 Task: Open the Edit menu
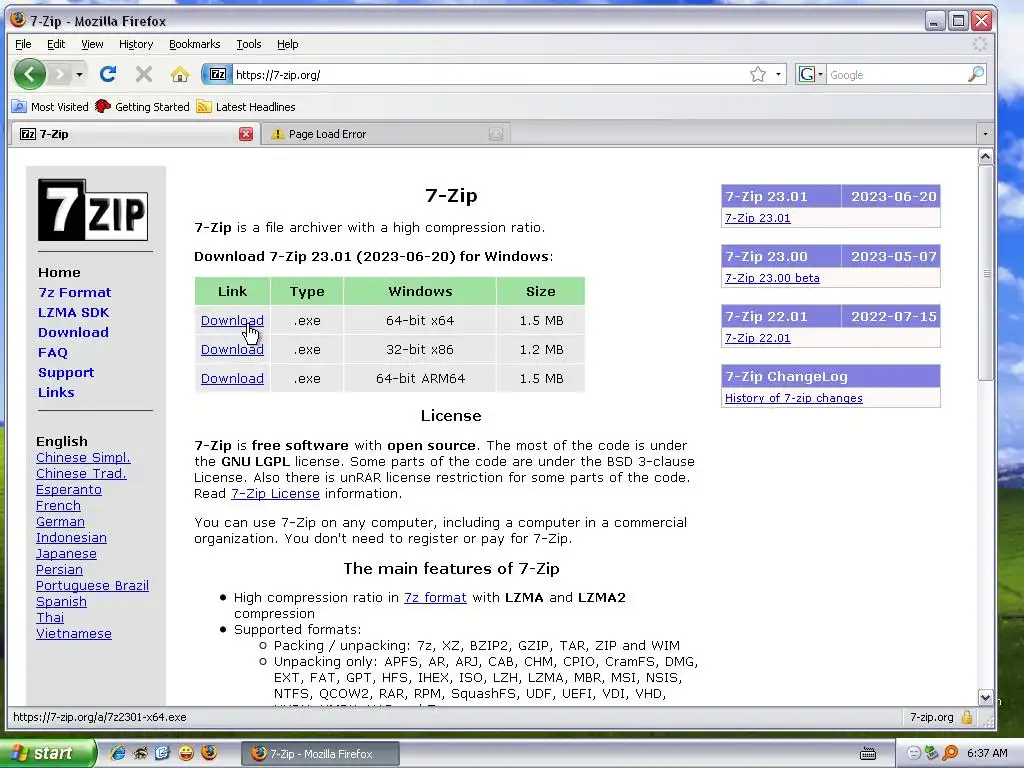point(56,44)
